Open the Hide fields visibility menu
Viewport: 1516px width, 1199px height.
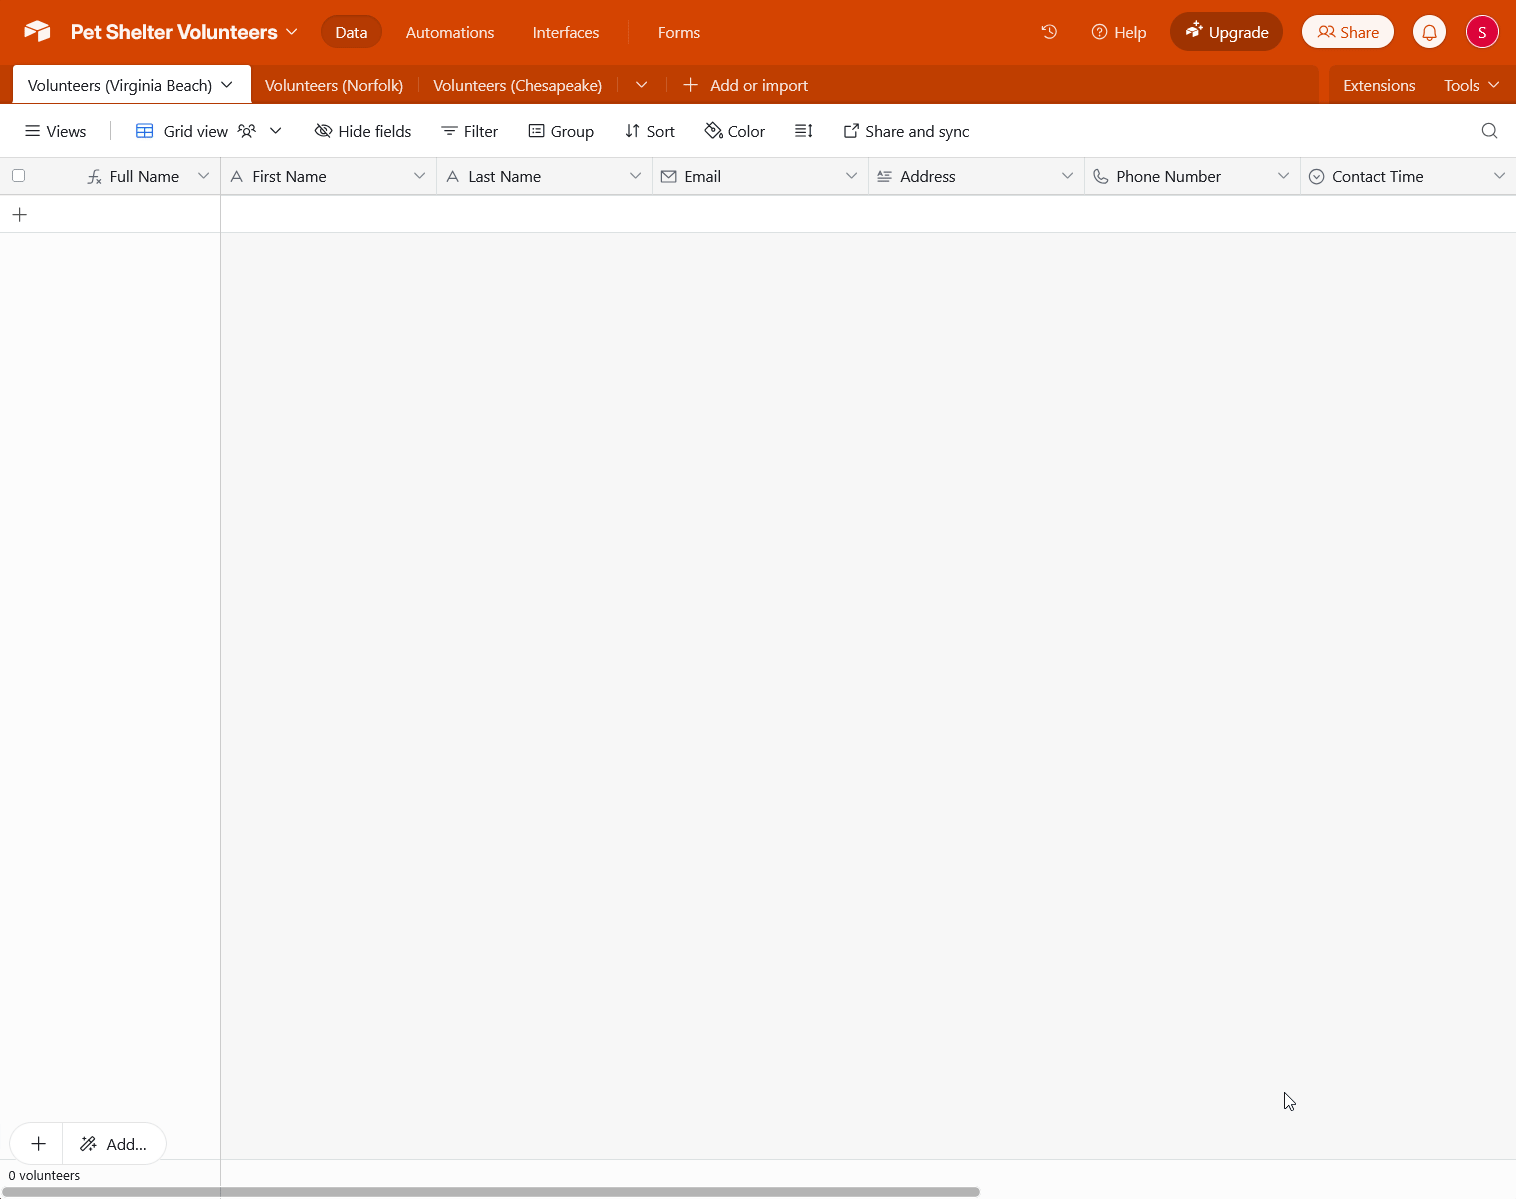coord(363,131)
